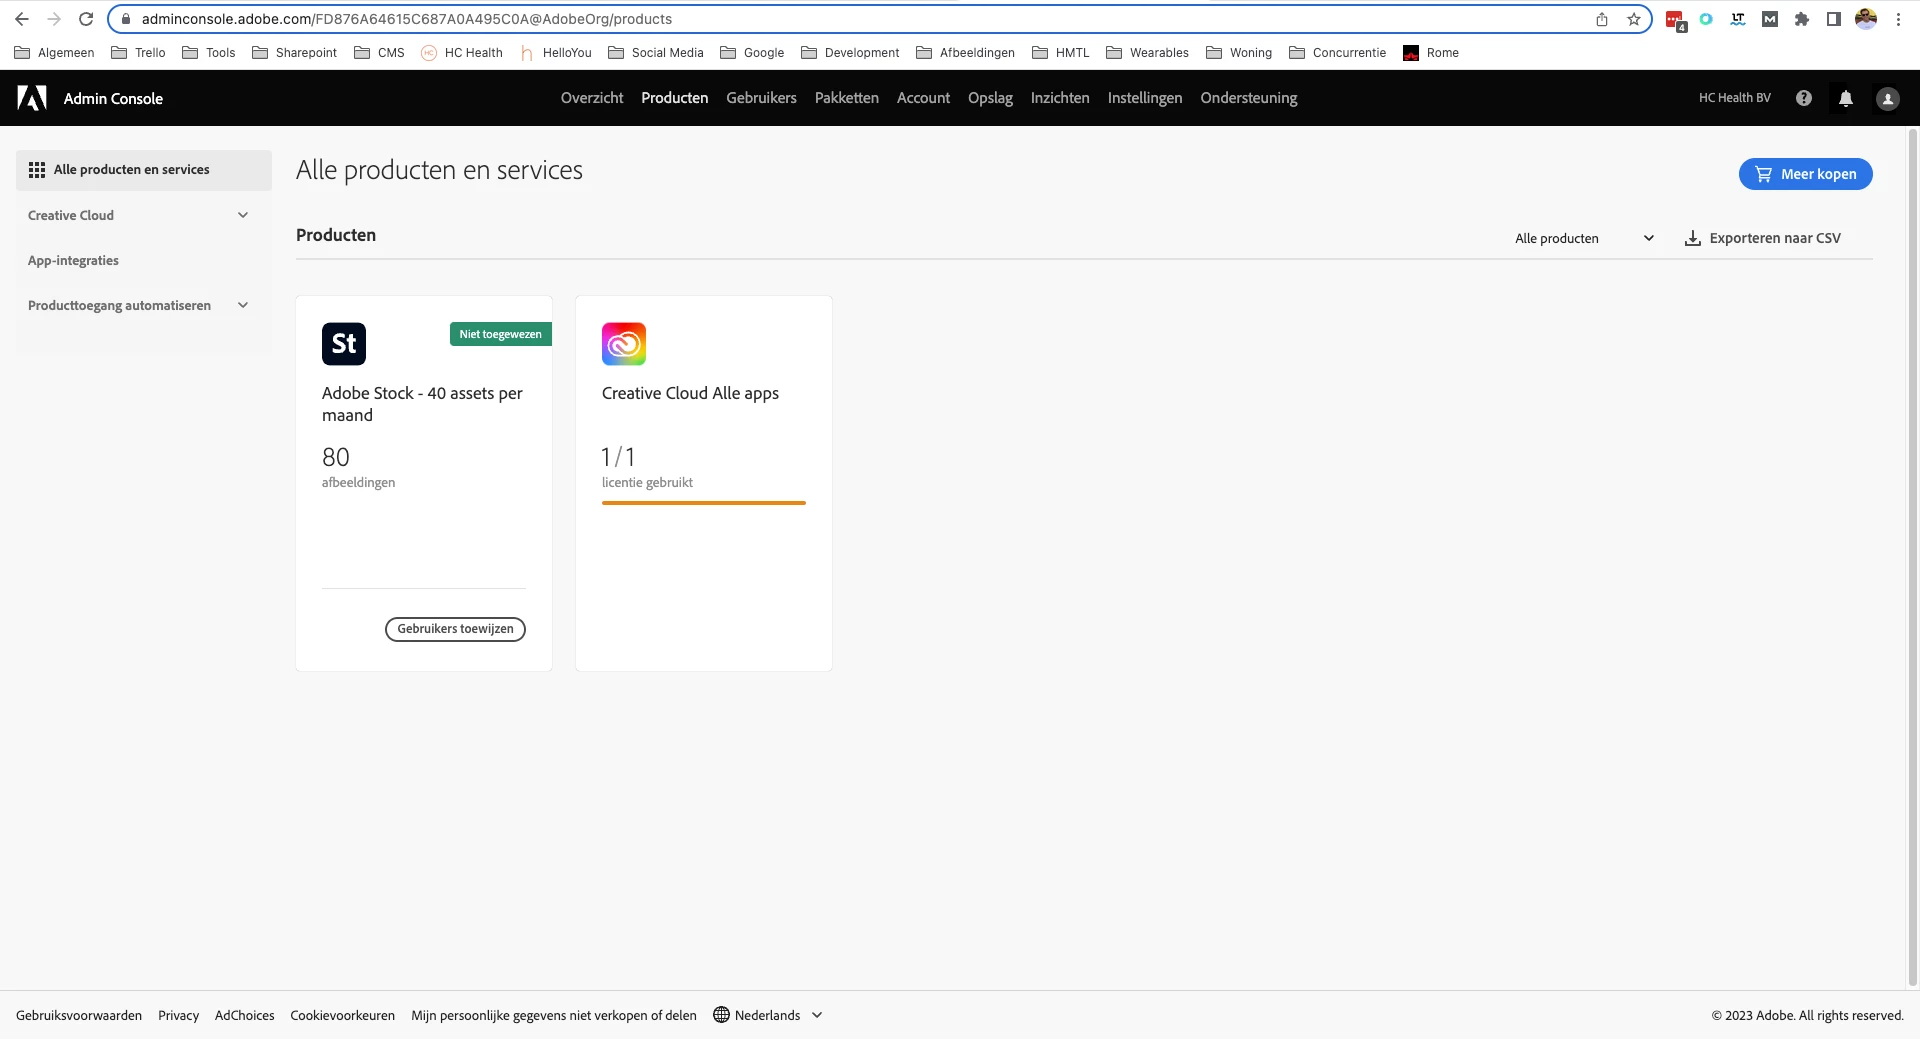
Task: Click the Niet toegewezen badge
Action: click(x=501, y=334)
